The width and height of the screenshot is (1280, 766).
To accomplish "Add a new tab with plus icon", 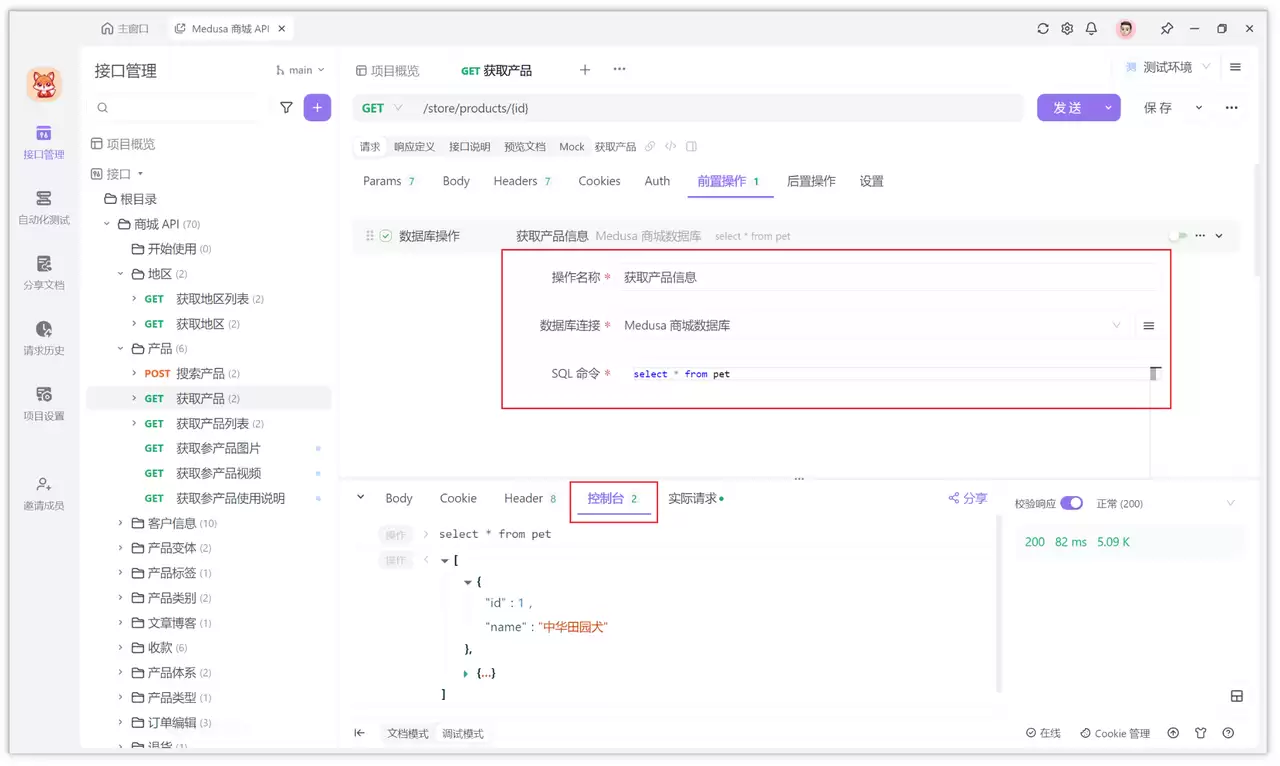I will [585, 69].
